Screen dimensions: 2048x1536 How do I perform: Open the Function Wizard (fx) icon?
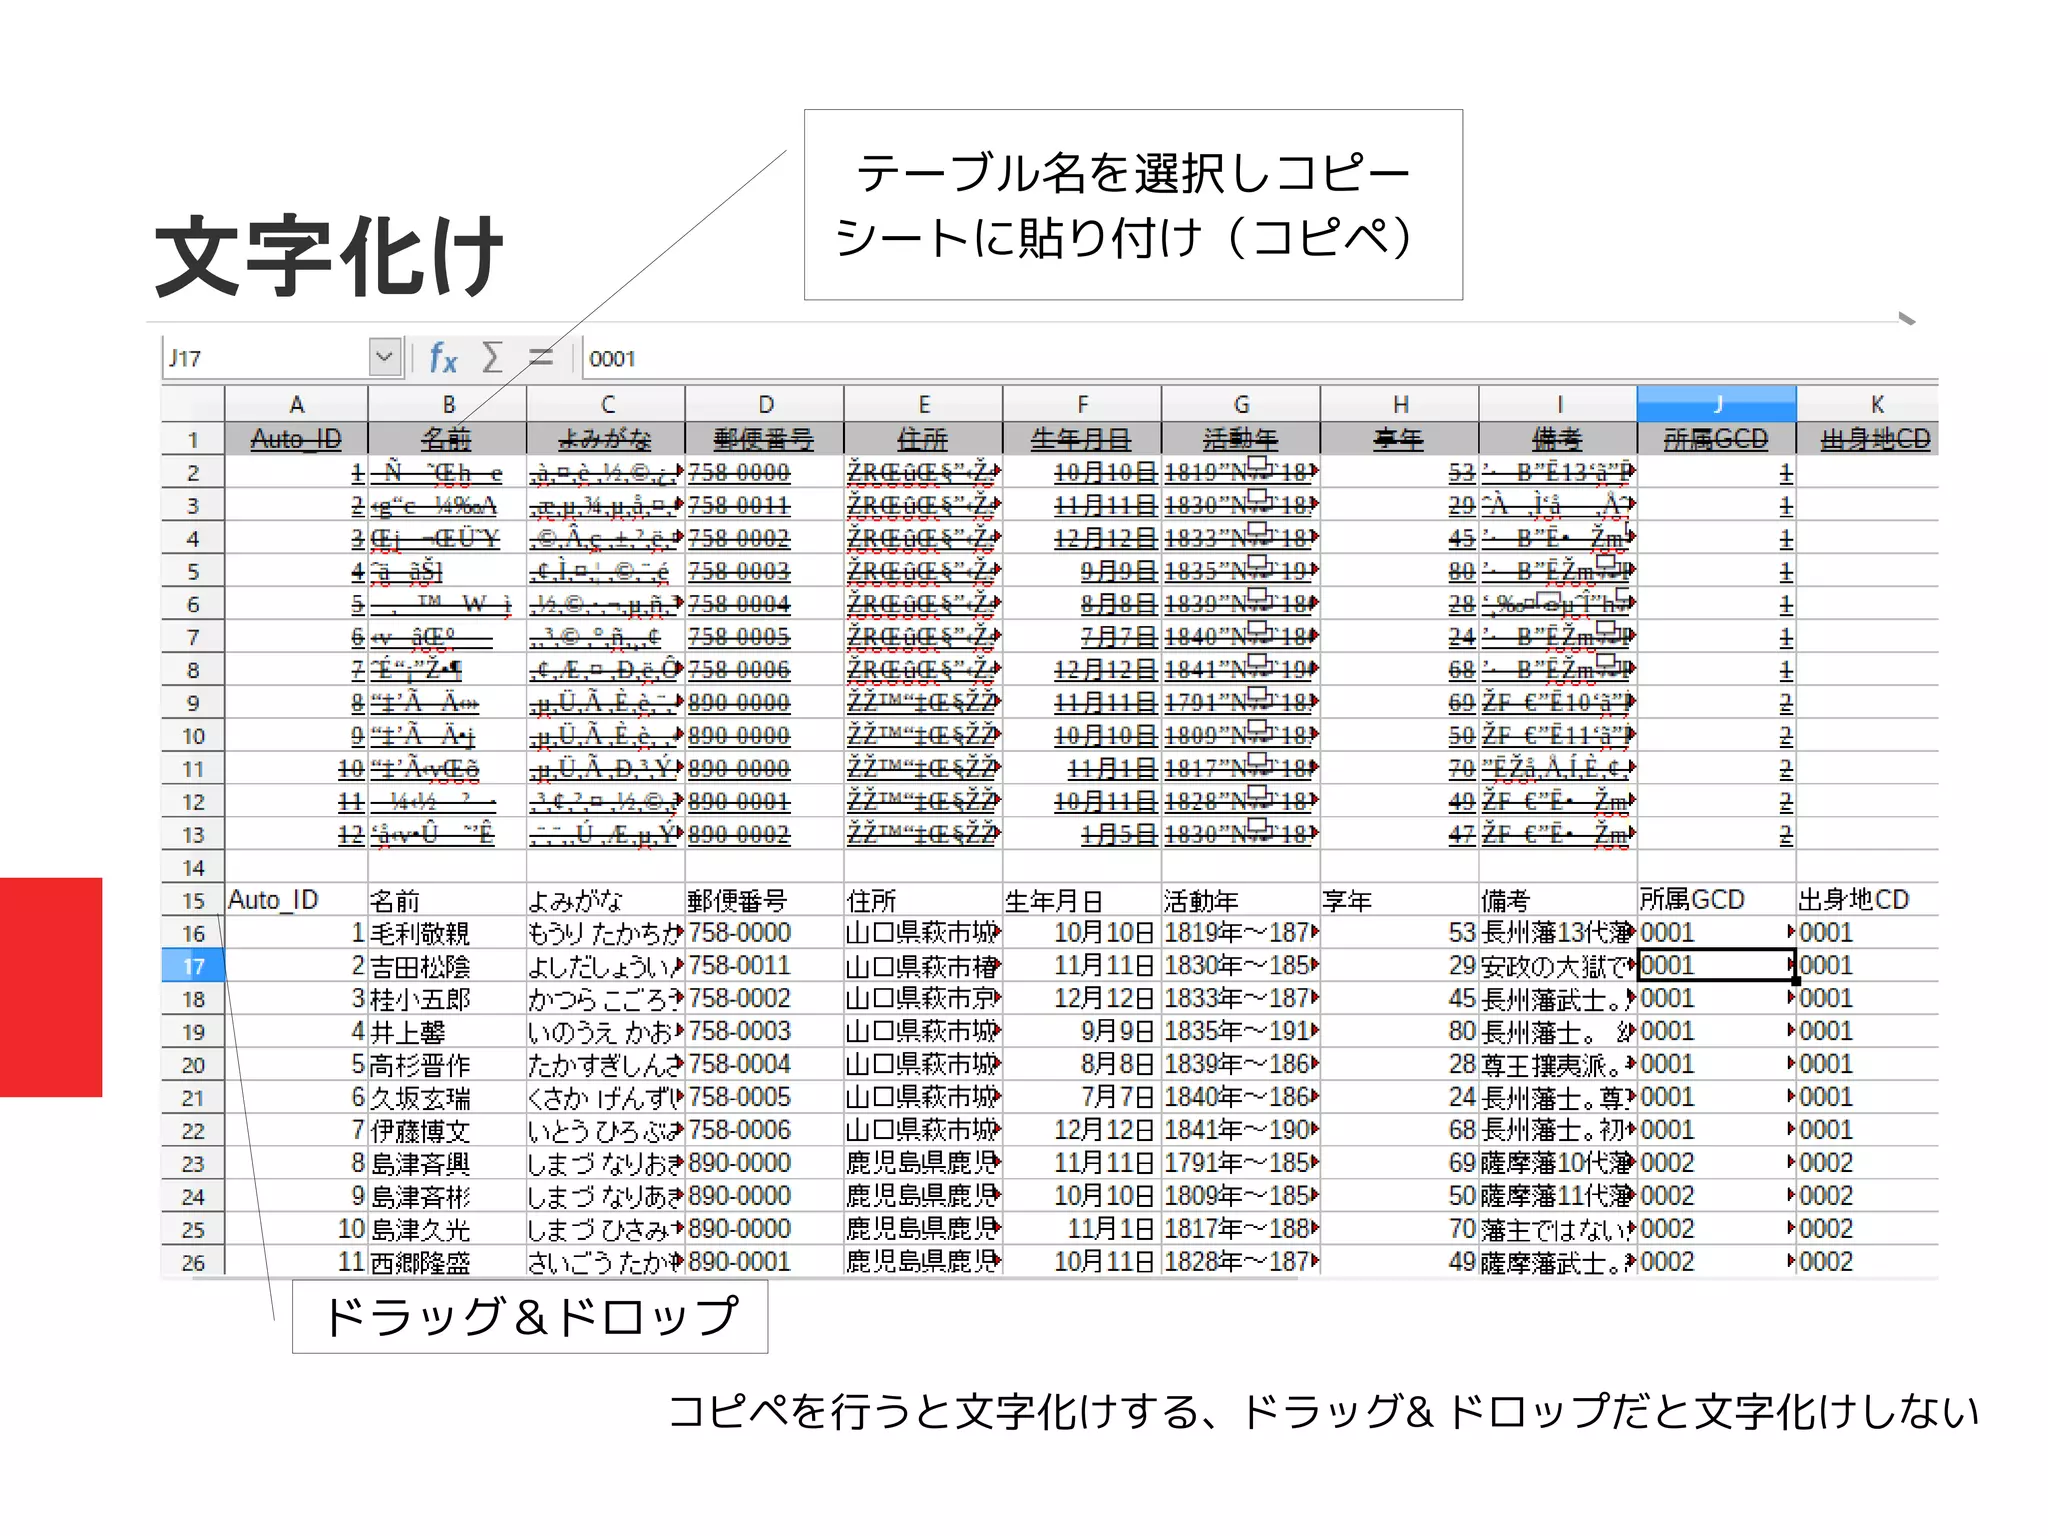442,357
